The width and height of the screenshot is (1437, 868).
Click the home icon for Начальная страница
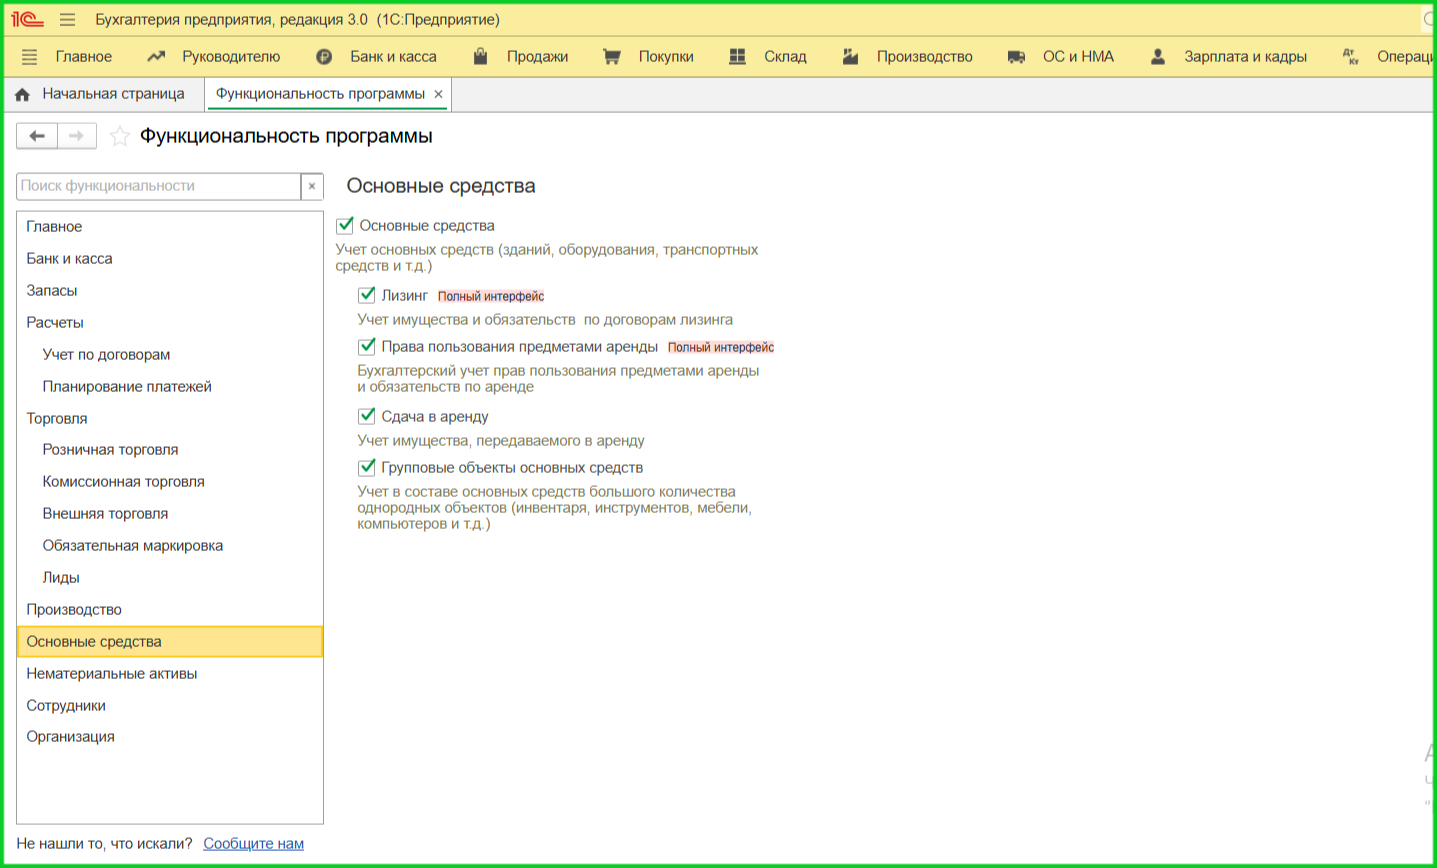point(23,94)
